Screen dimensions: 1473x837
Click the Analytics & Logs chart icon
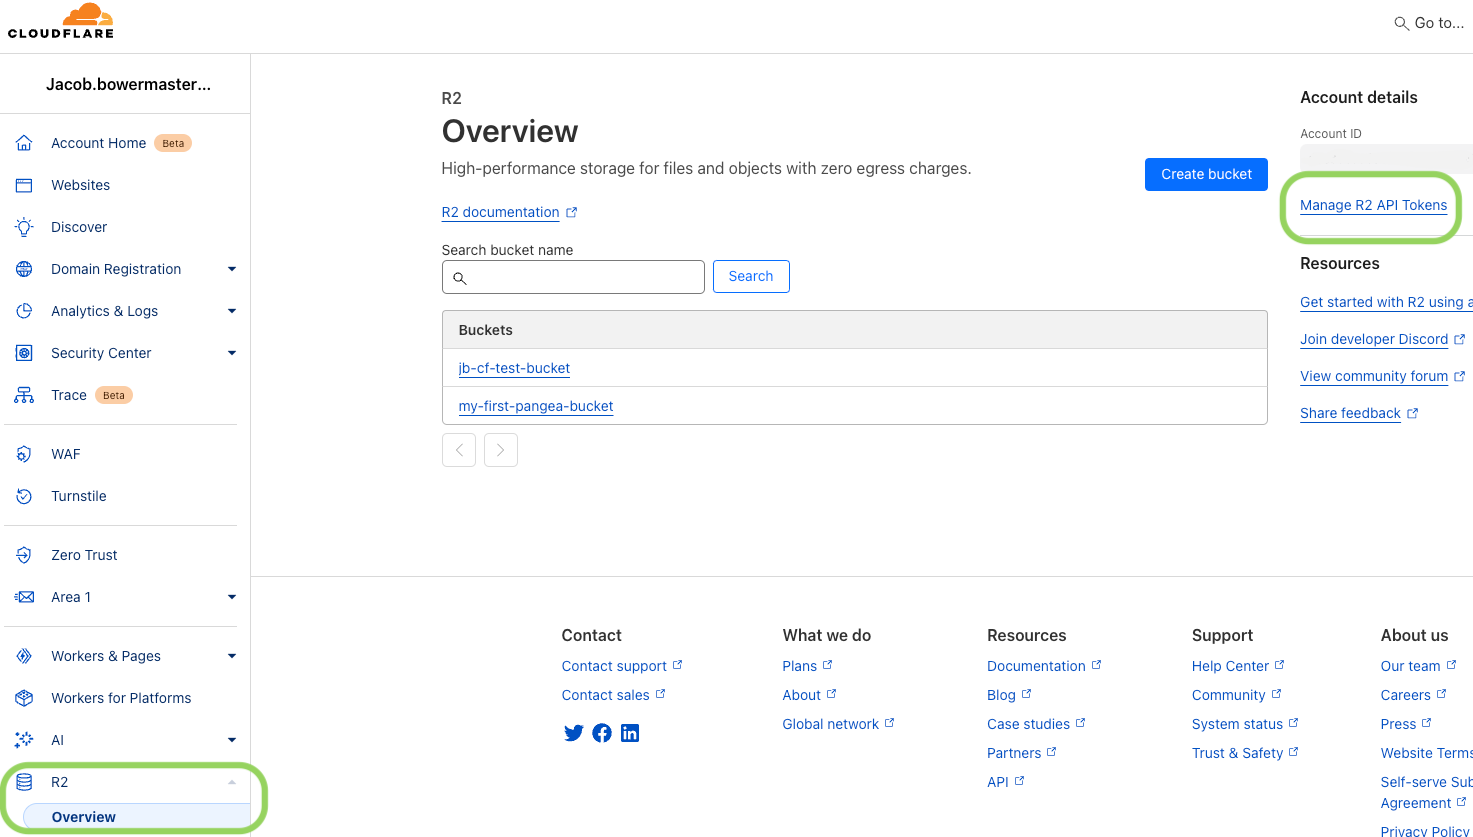click(24, 311)
